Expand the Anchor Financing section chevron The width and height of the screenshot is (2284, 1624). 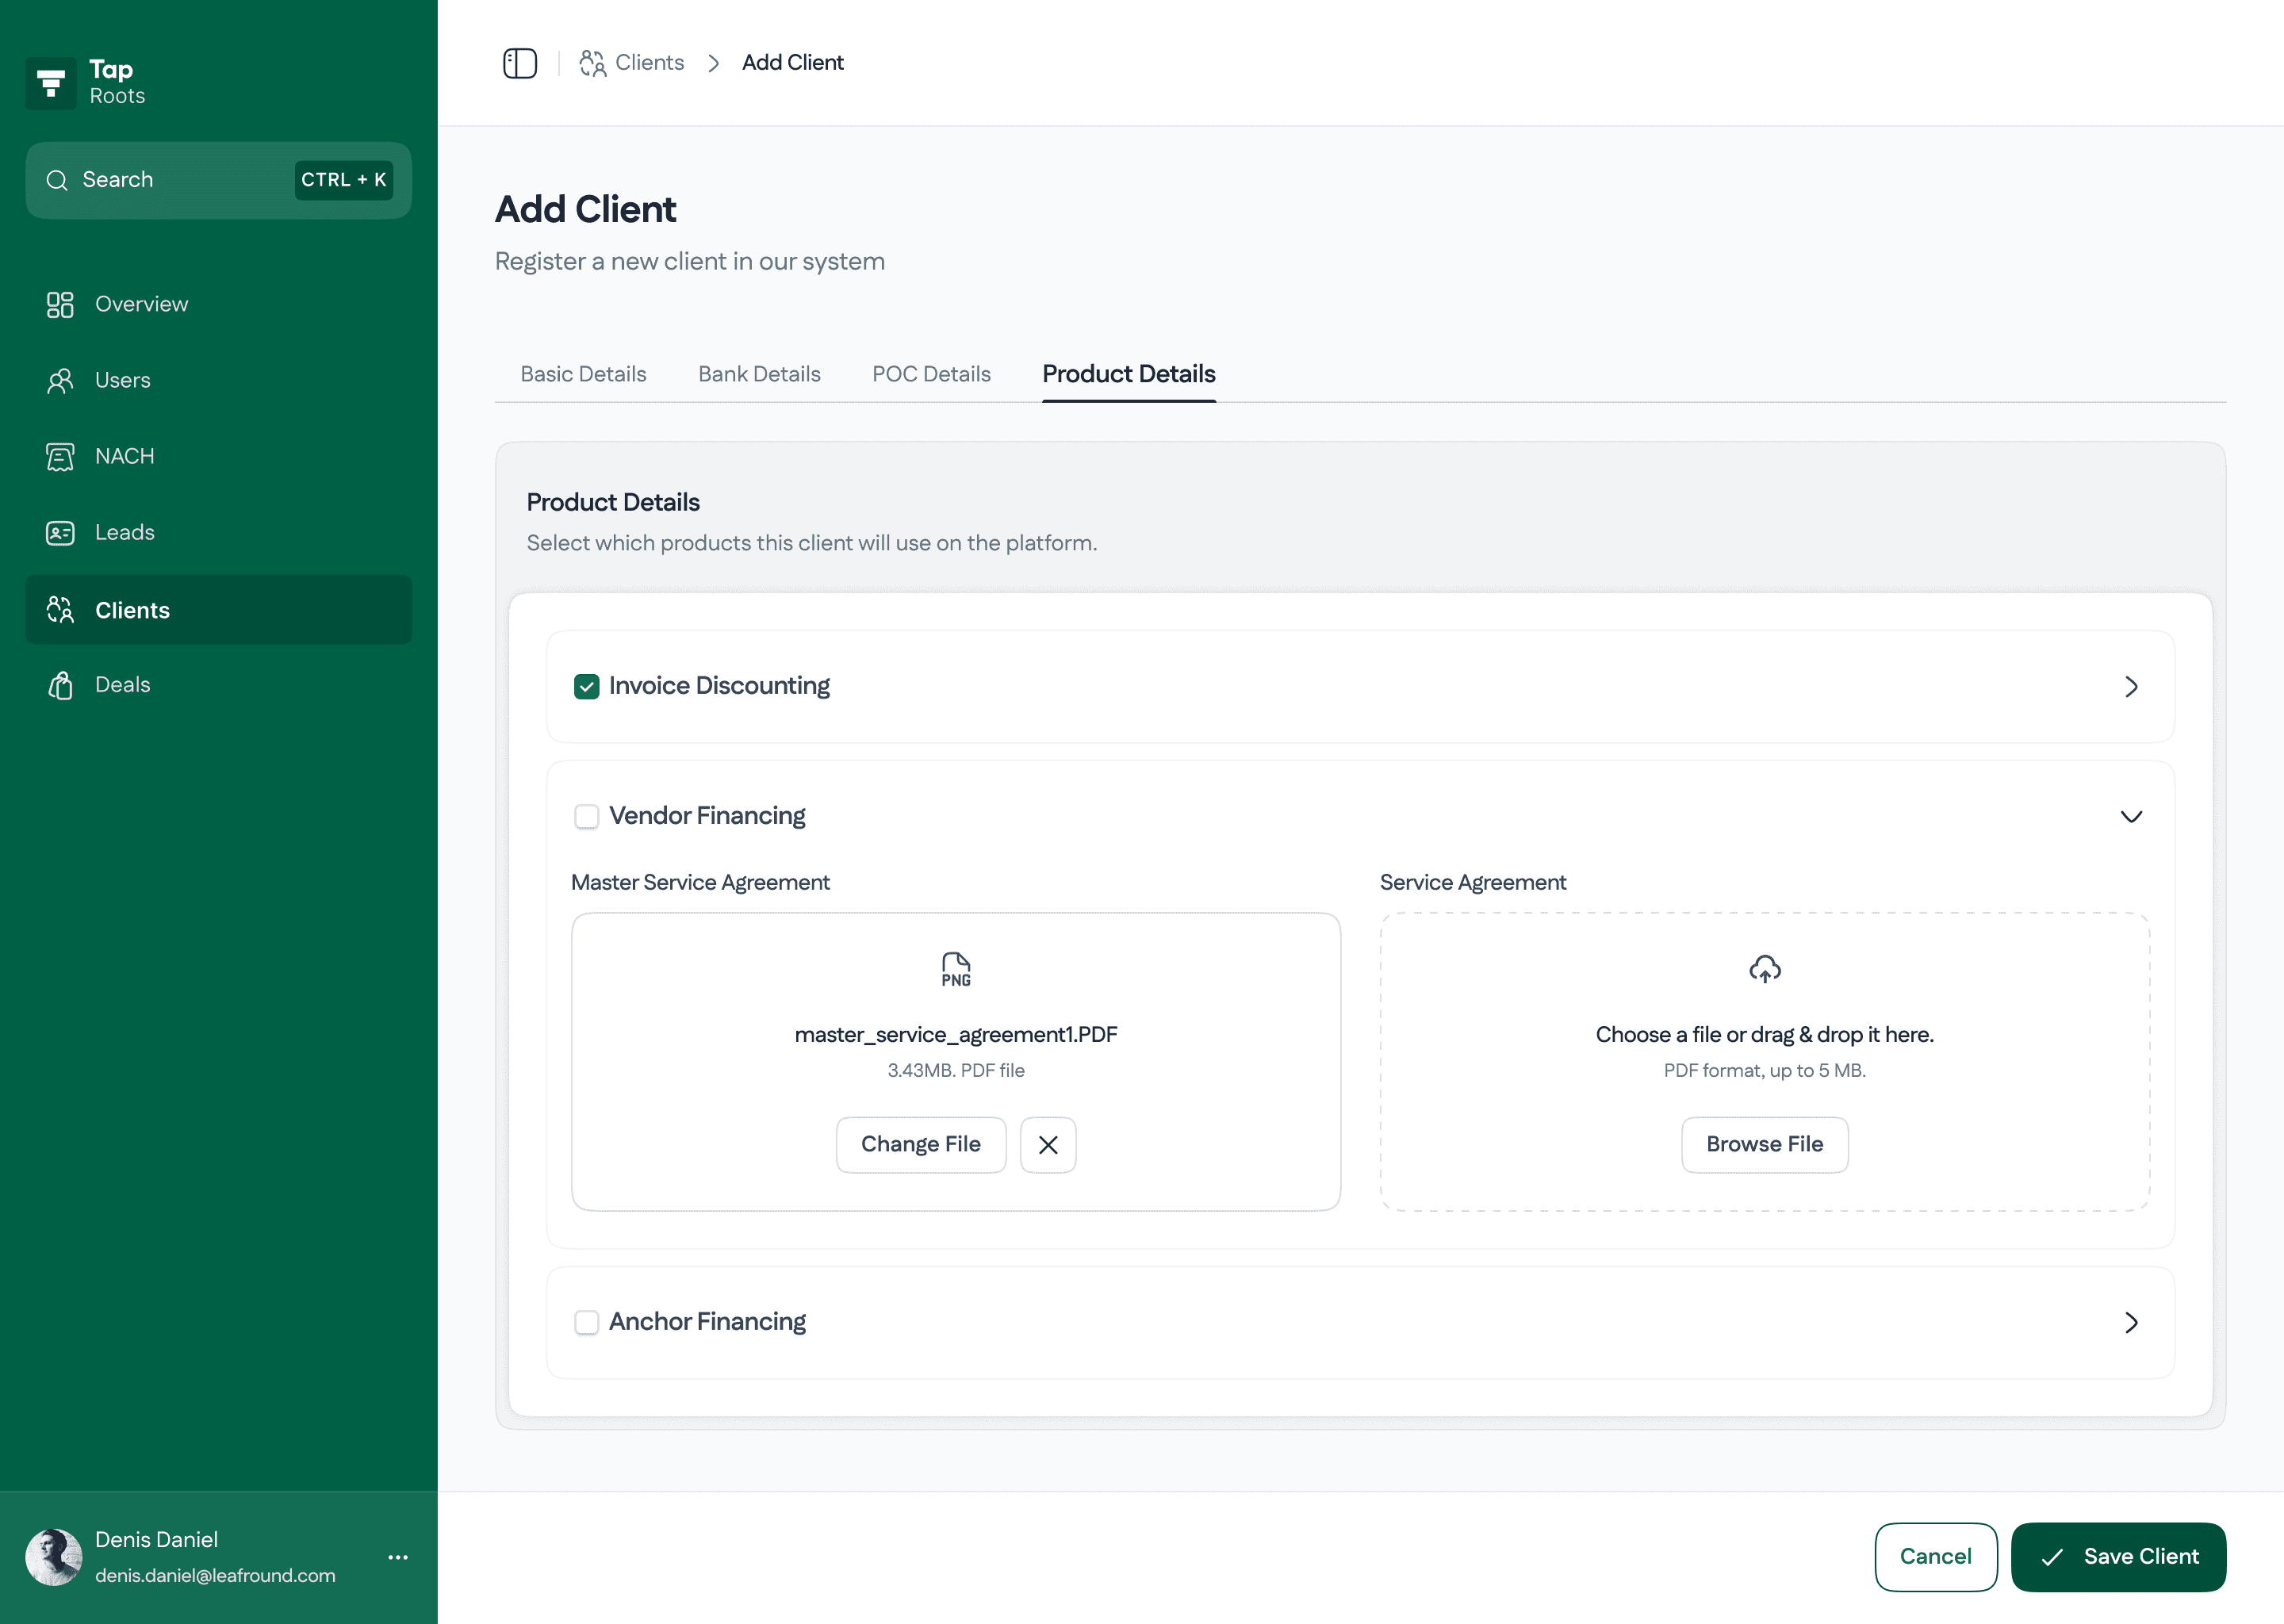pyautogui.click(x=2131, y=1322)
